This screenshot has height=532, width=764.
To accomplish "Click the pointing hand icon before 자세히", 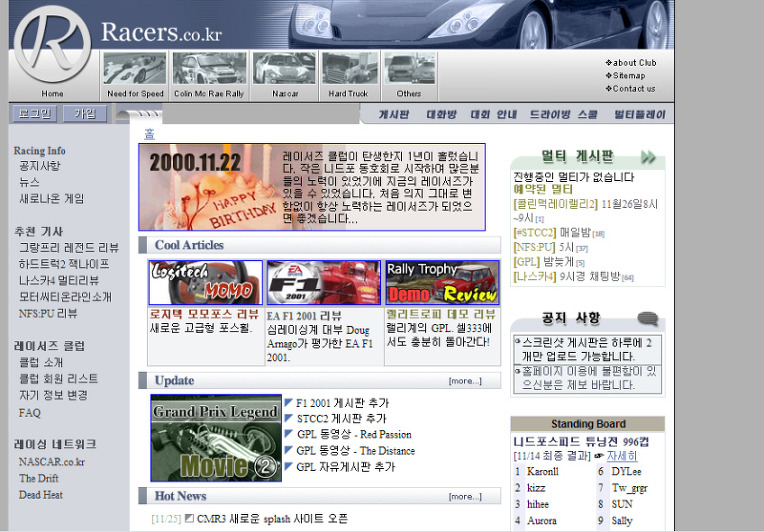I will tap(599, 456).
